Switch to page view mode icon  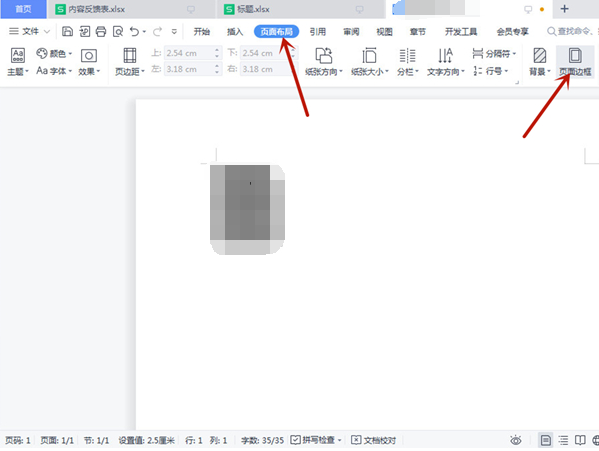[x=546, y=440]
